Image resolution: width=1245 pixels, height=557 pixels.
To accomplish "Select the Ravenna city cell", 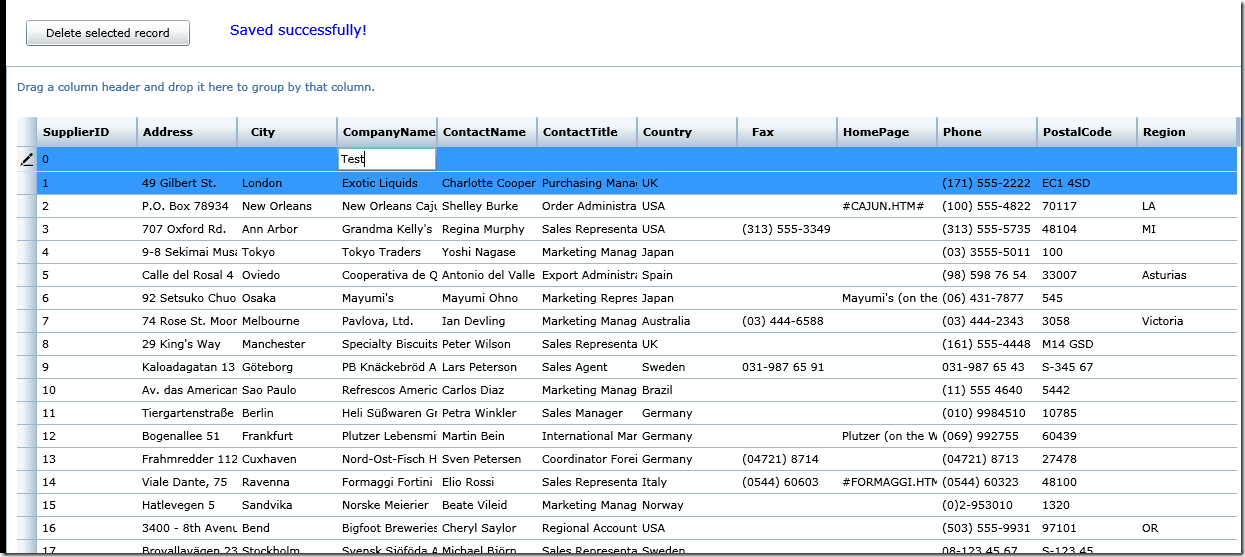I will pyautogui.click(x=287, y=482).
